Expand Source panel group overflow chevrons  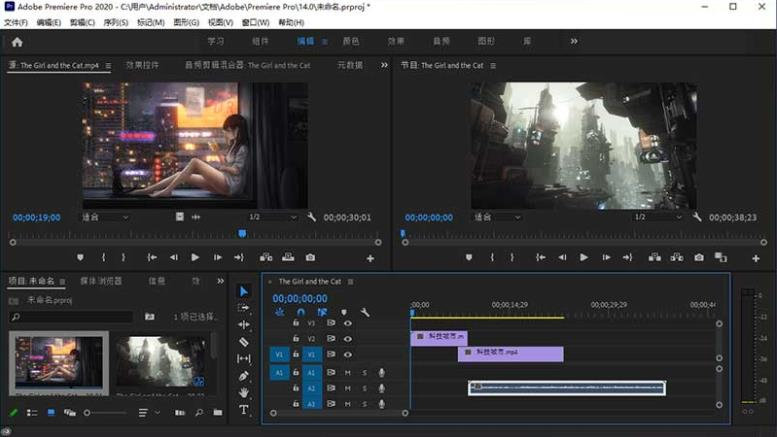(x=384, y=65)
